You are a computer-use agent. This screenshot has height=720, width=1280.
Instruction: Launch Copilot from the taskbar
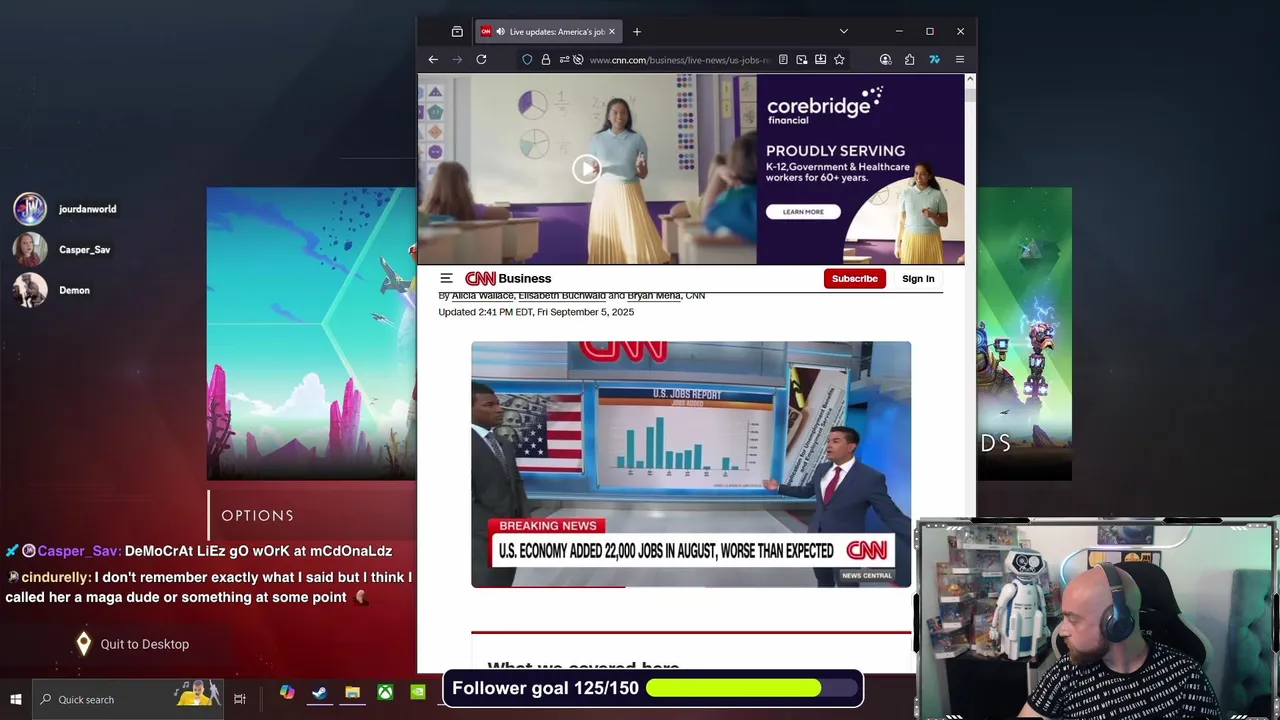pos(287,692)
